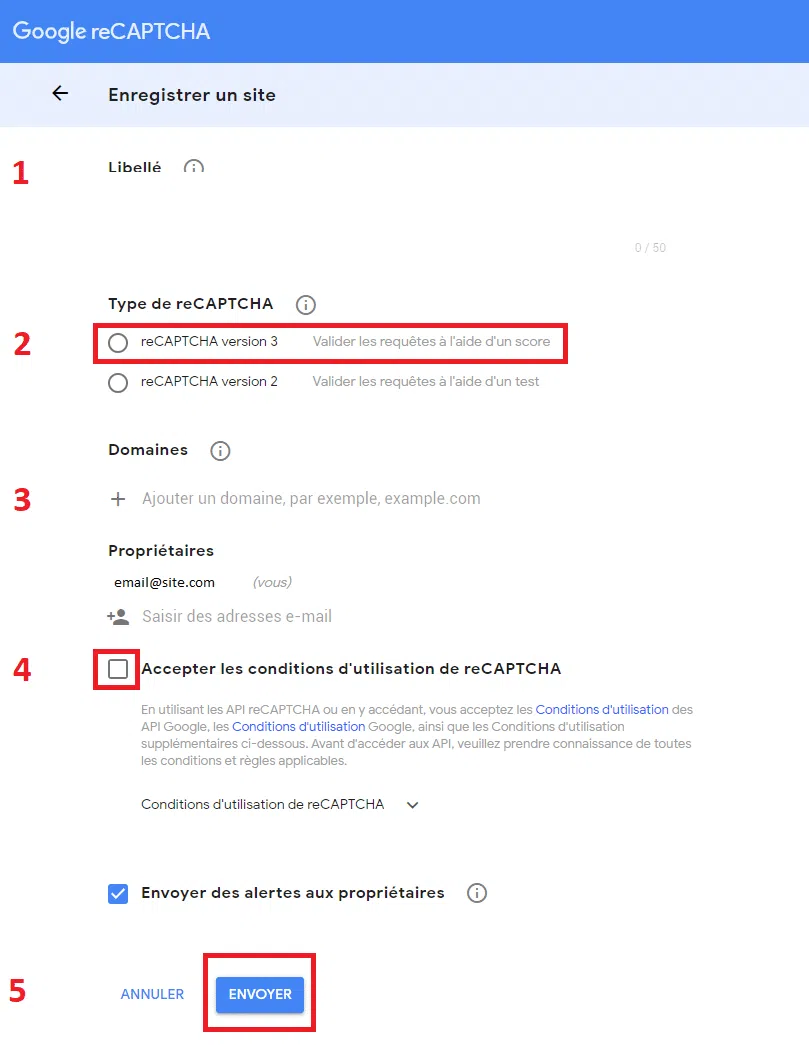Uncheck Envoyer des alertes aux propriétaires
This screenshot has width=809, height=1045.
[x=118, y=894]
